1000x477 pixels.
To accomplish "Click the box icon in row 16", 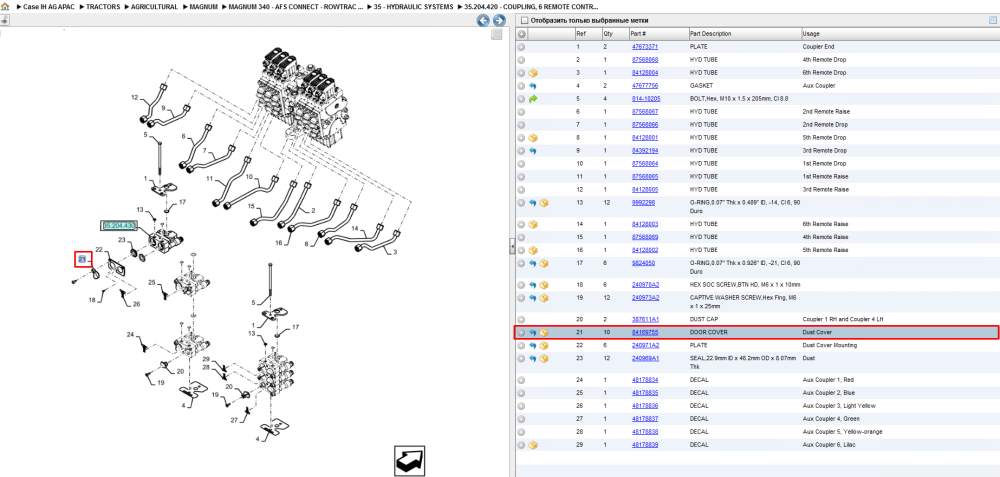I will 533,250.
